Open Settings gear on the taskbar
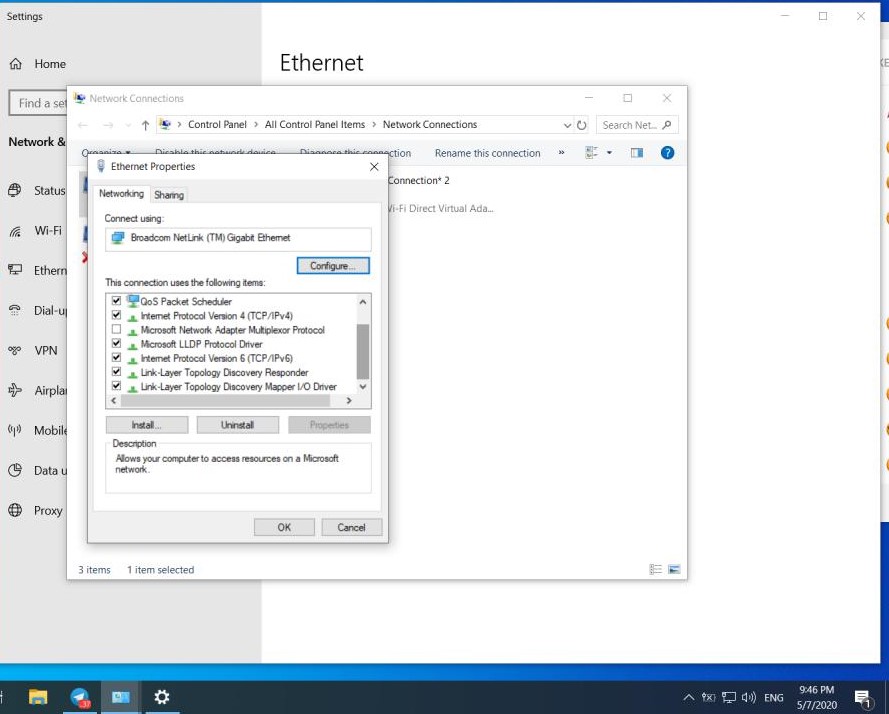889x714 pixels. pyautogui.click(x=162, y=697)
